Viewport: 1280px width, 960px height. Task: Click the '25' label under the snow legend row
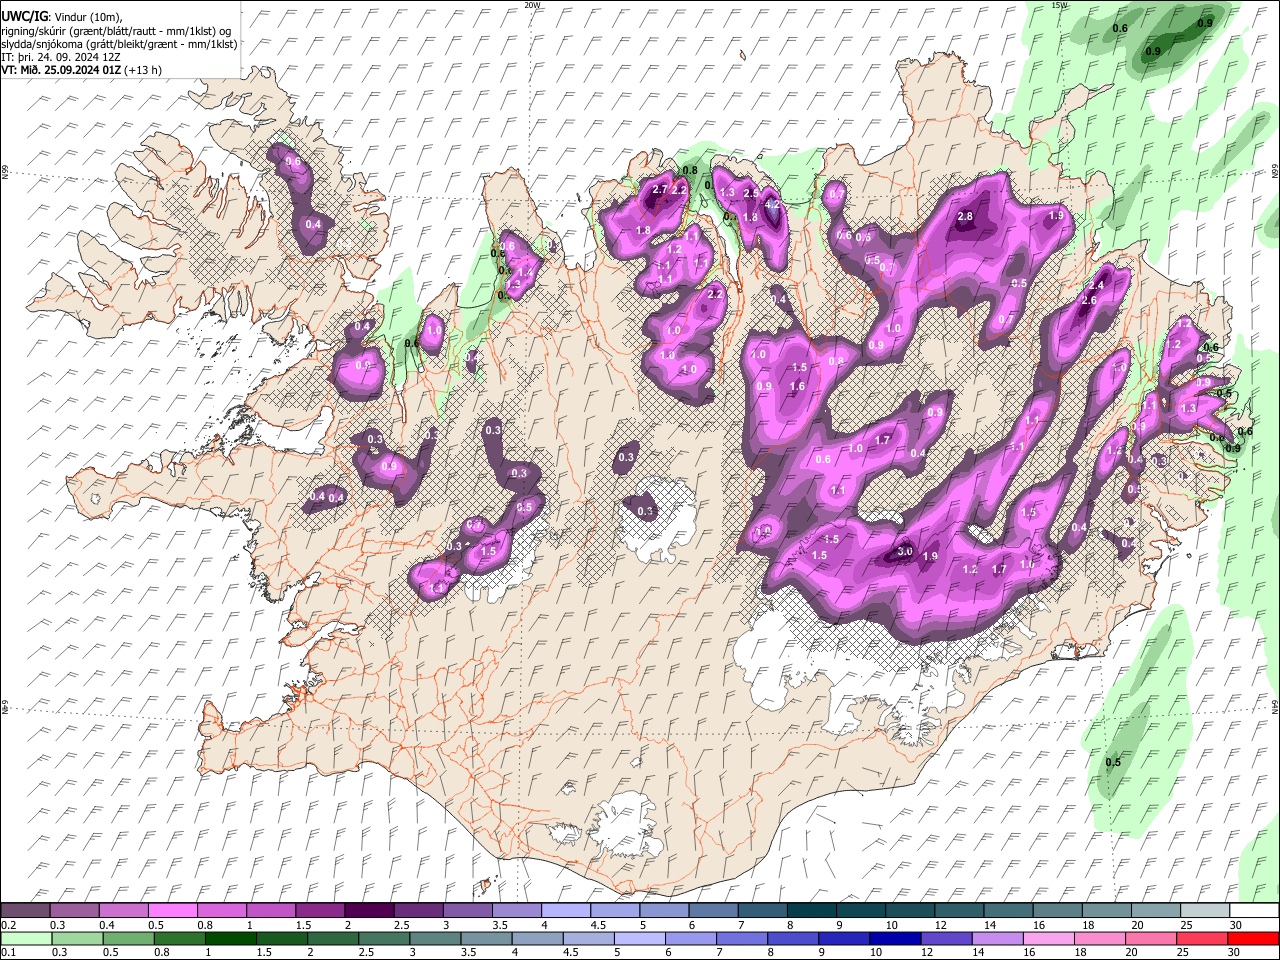tap(1185, 925)
